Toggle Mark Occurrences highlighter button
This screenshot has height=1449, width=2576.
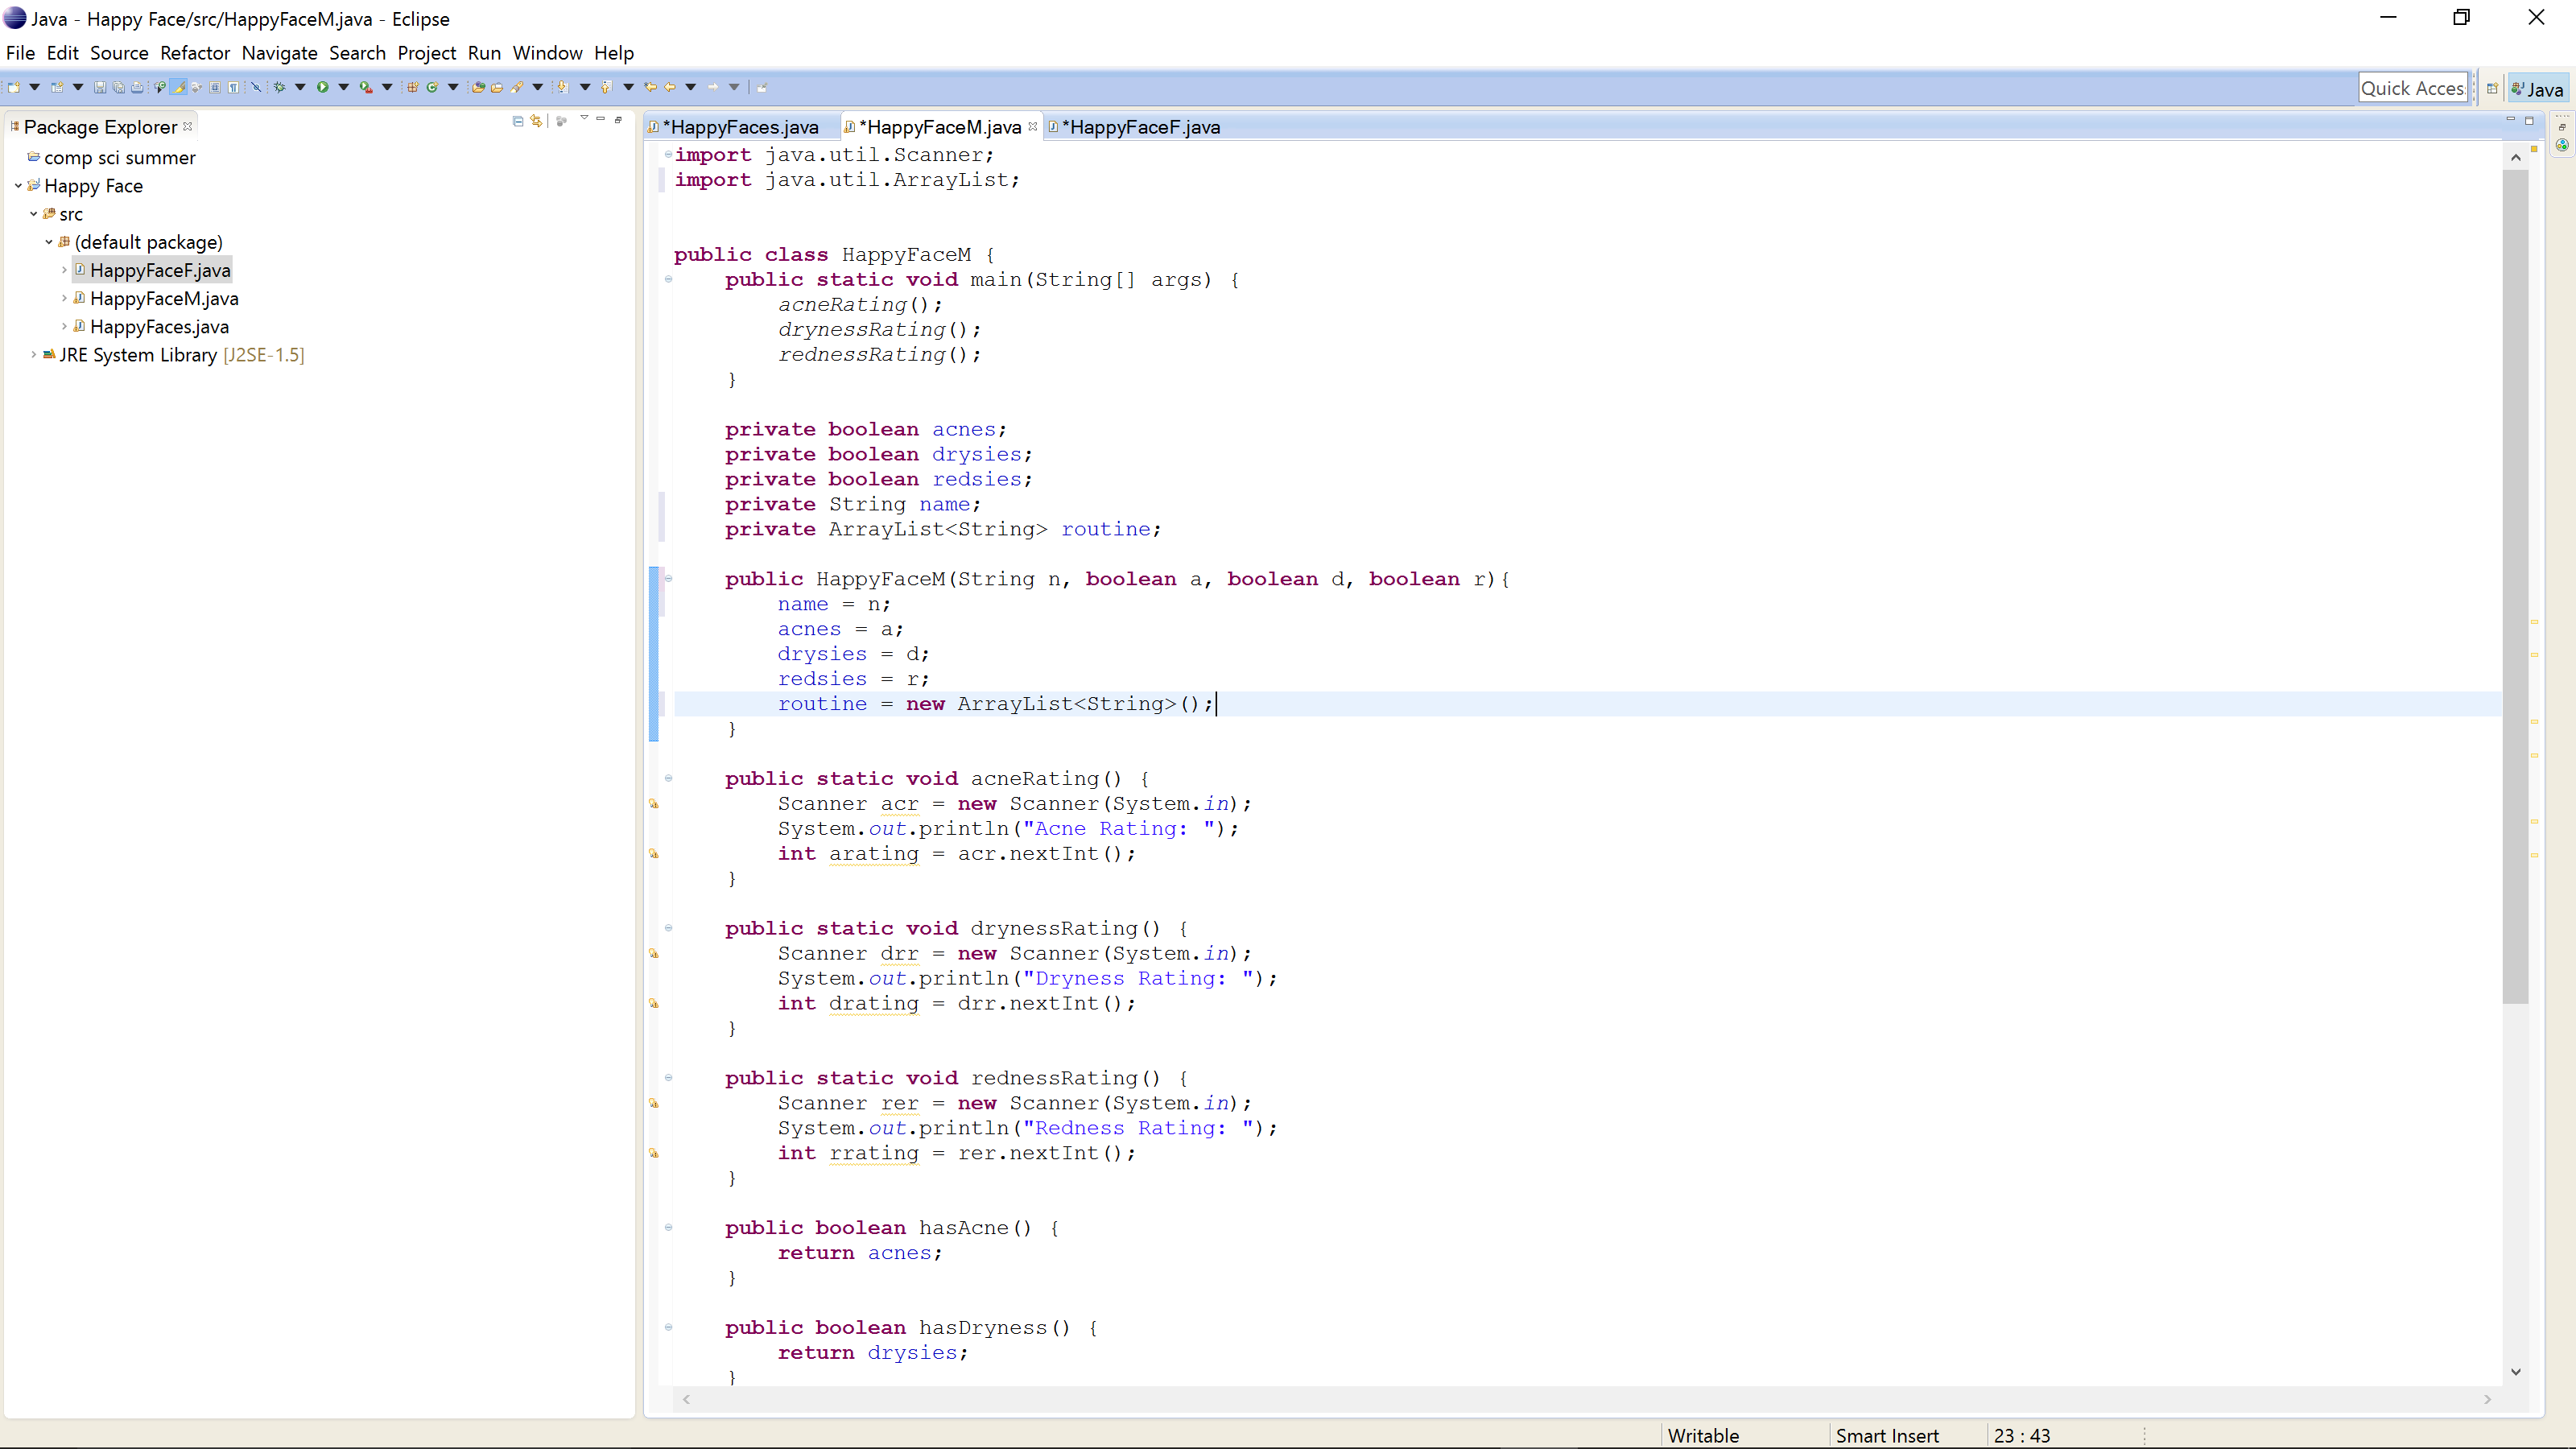click(178, 88)
